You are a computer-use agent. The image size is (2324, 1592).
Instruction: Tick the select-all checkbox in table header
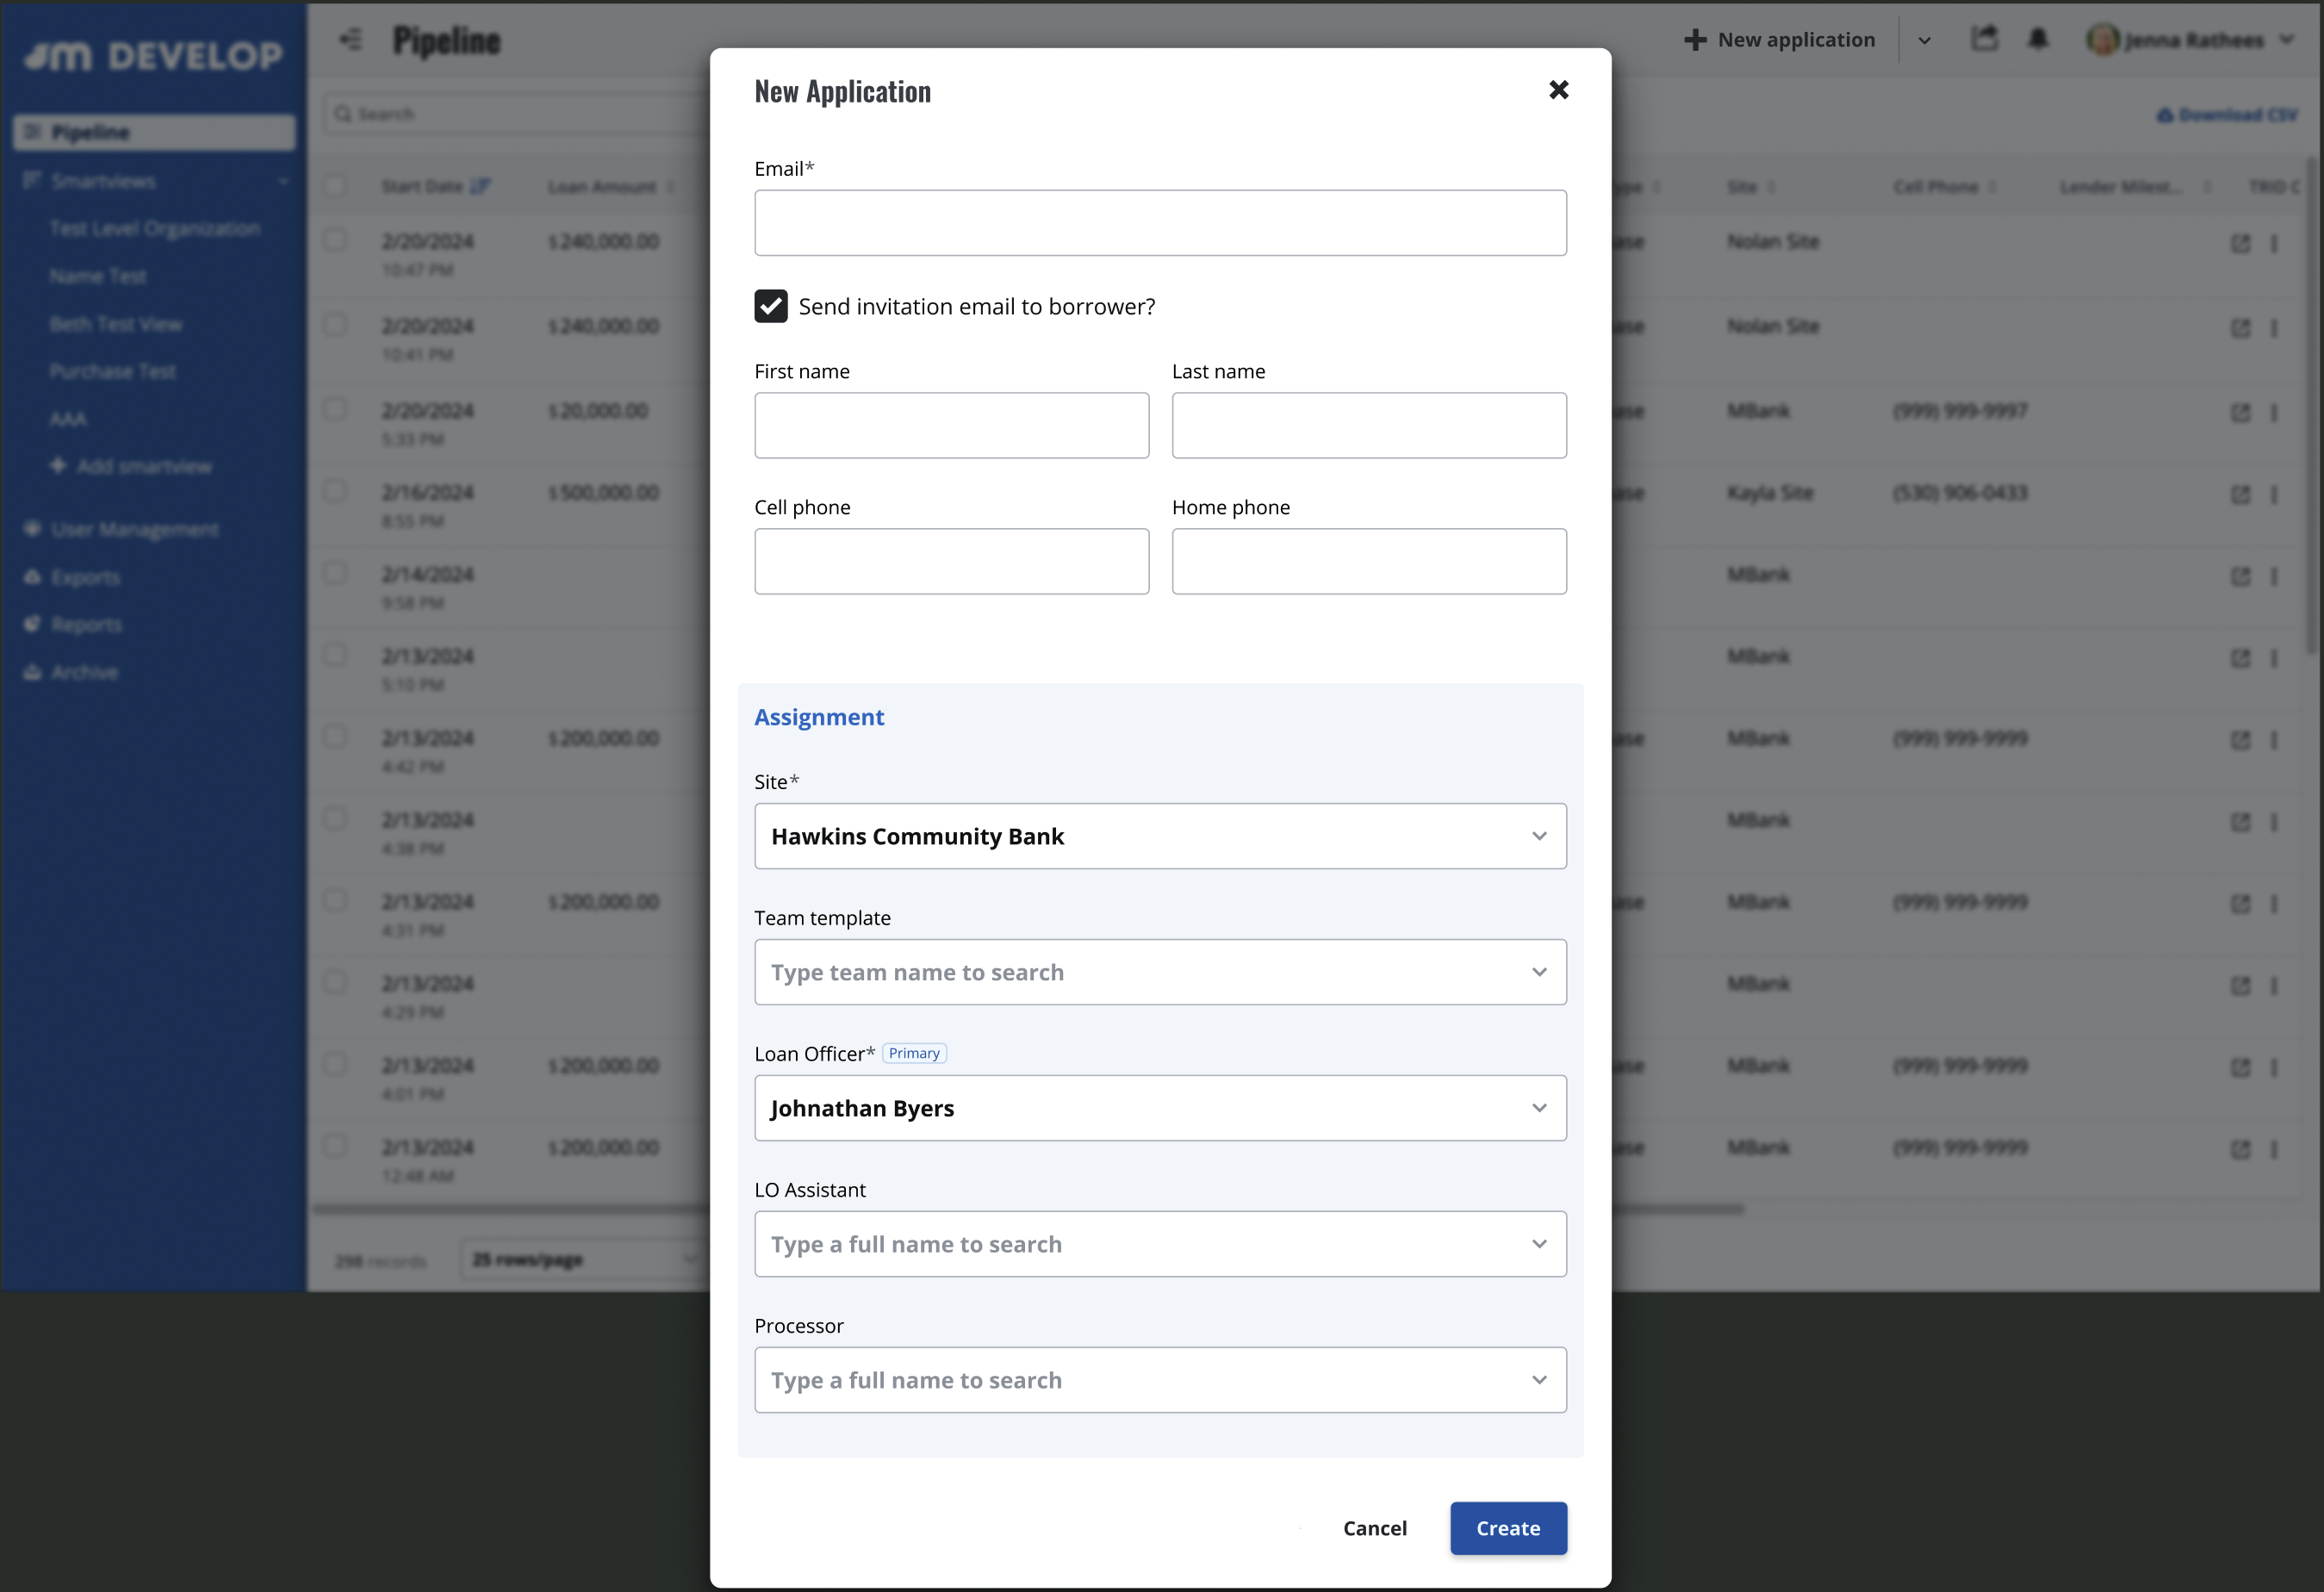click(x=335, y=186)
